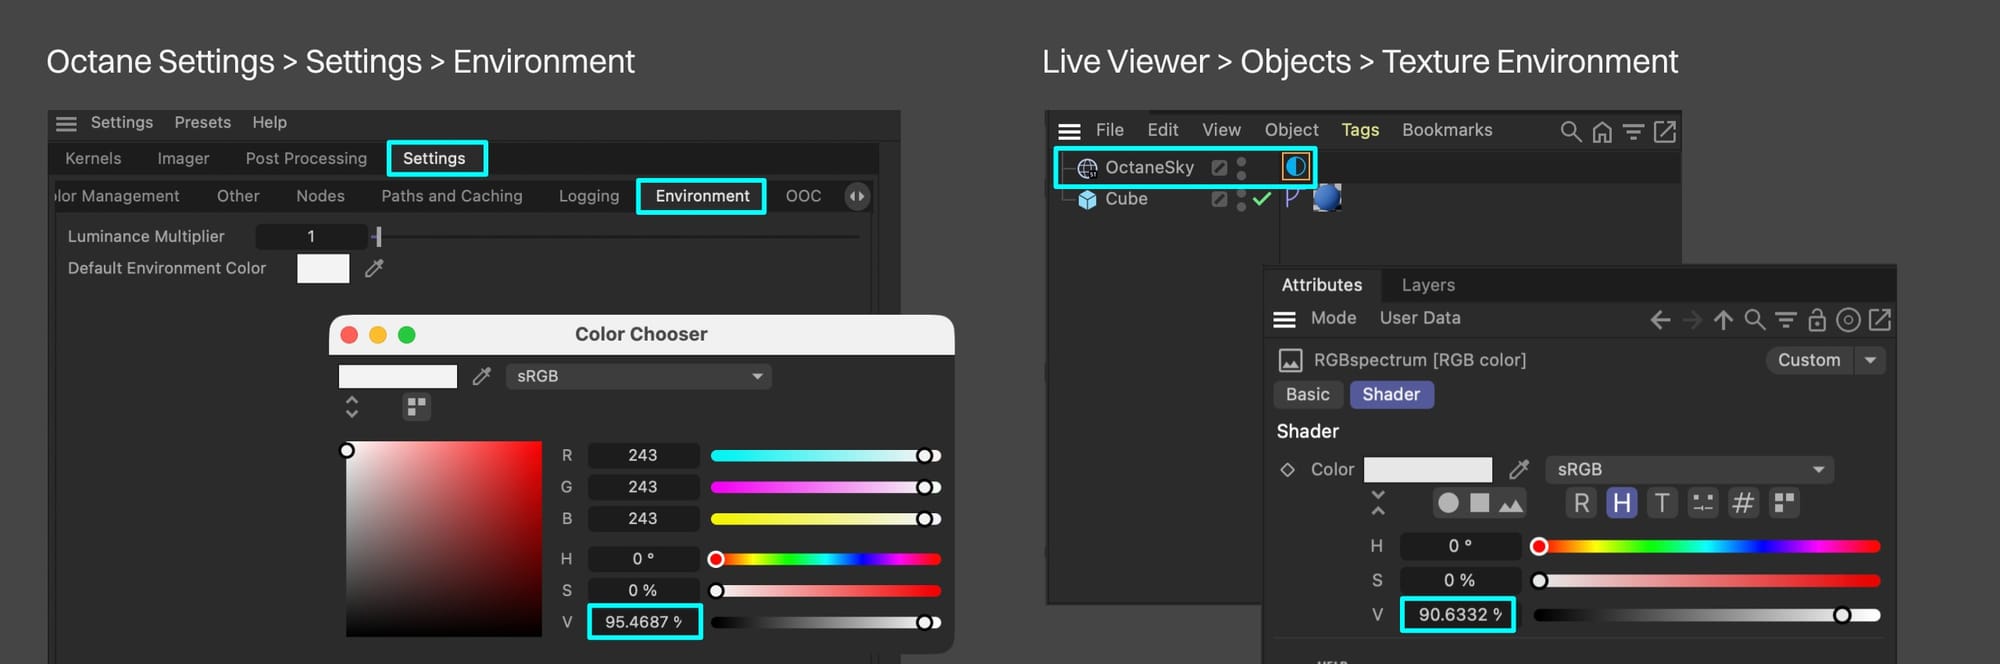This screenshot has height=664, width=2000.
Task: Click the Object Manager home icon
Action: point(1602,131)
